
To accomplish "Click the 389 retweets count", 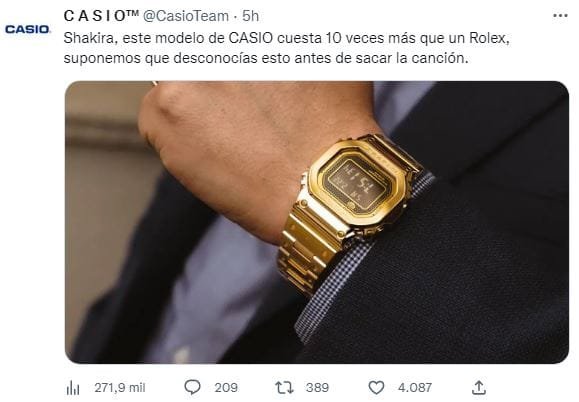I will click(x=317, y=387).
